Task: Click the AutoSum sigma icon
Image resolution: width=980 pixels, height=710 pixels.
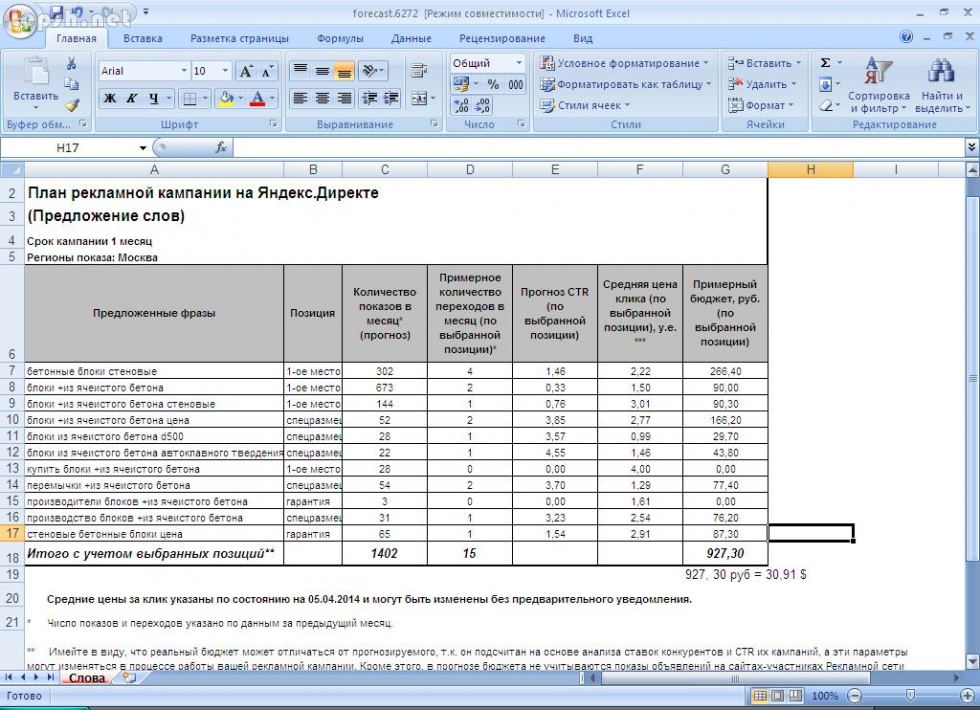Action: (826, 63)
